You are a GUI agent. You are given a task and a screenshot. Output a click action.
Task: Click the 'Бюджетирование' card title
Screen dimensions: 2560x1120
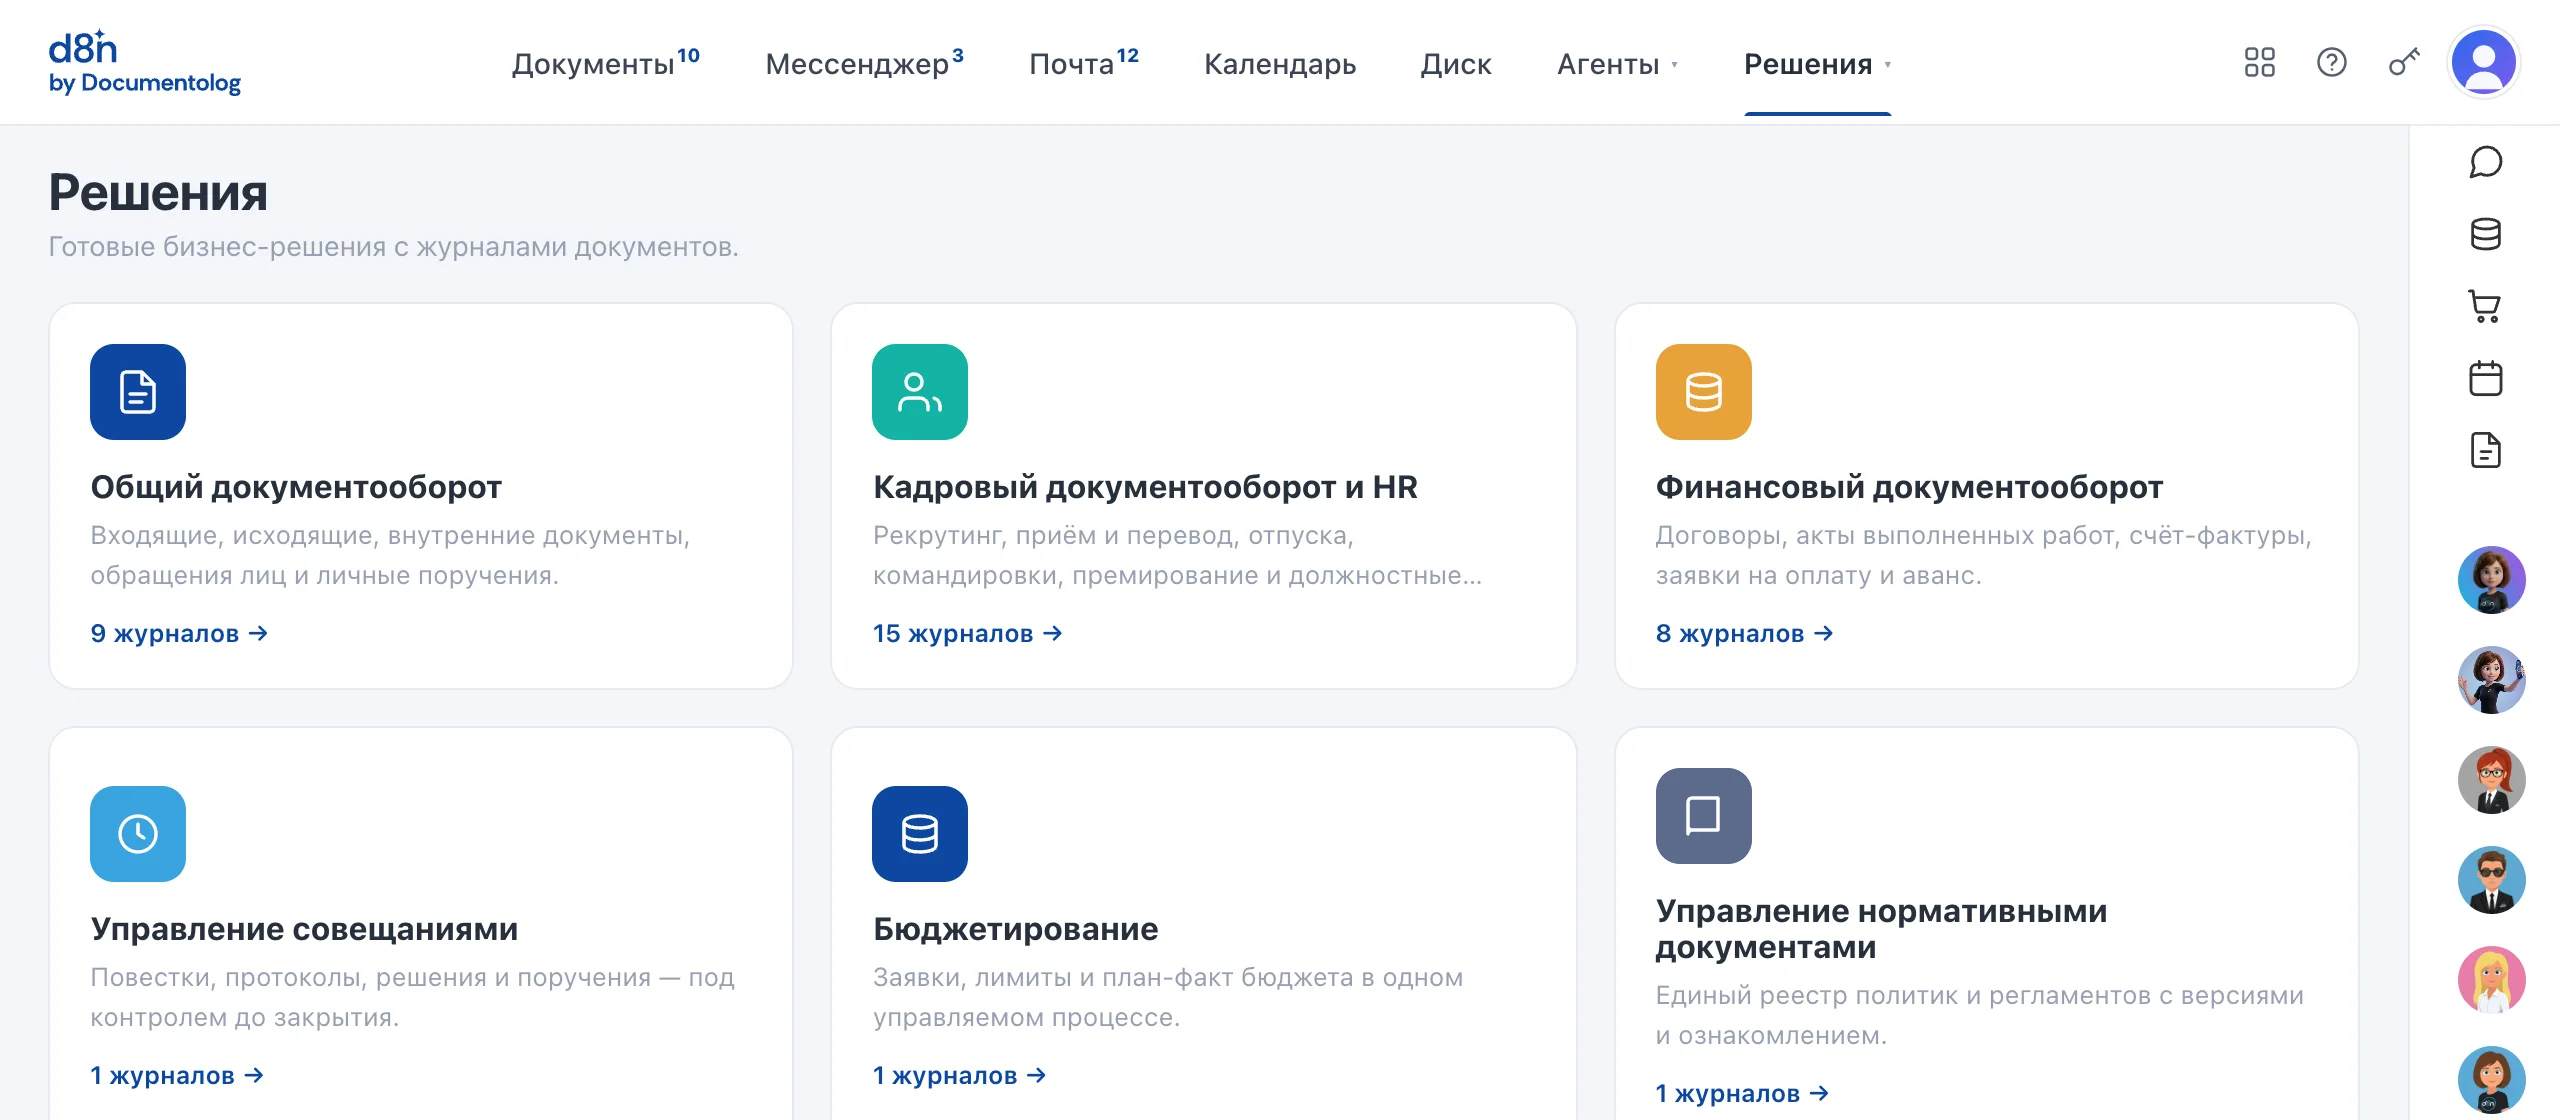tap(1015, 929)
